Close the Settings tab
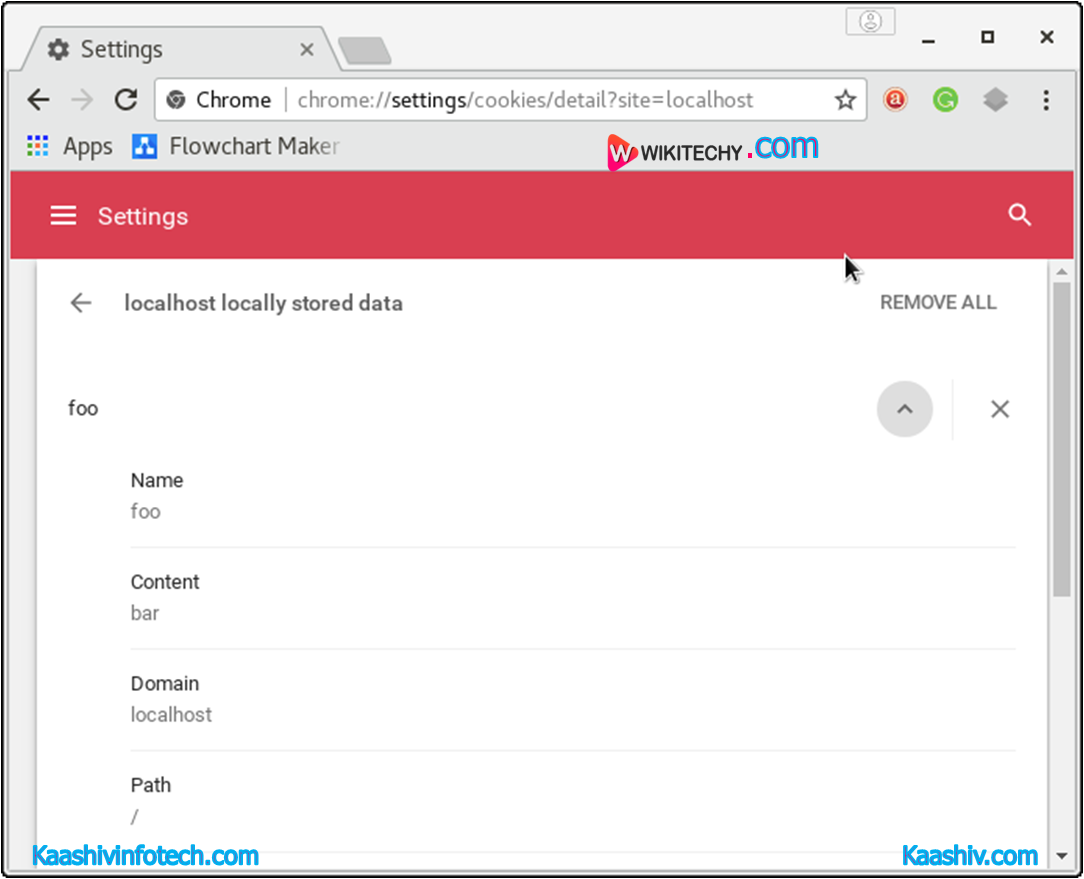Image resolution: width=1084 pixels, height=879 pixels. (307, 49)
